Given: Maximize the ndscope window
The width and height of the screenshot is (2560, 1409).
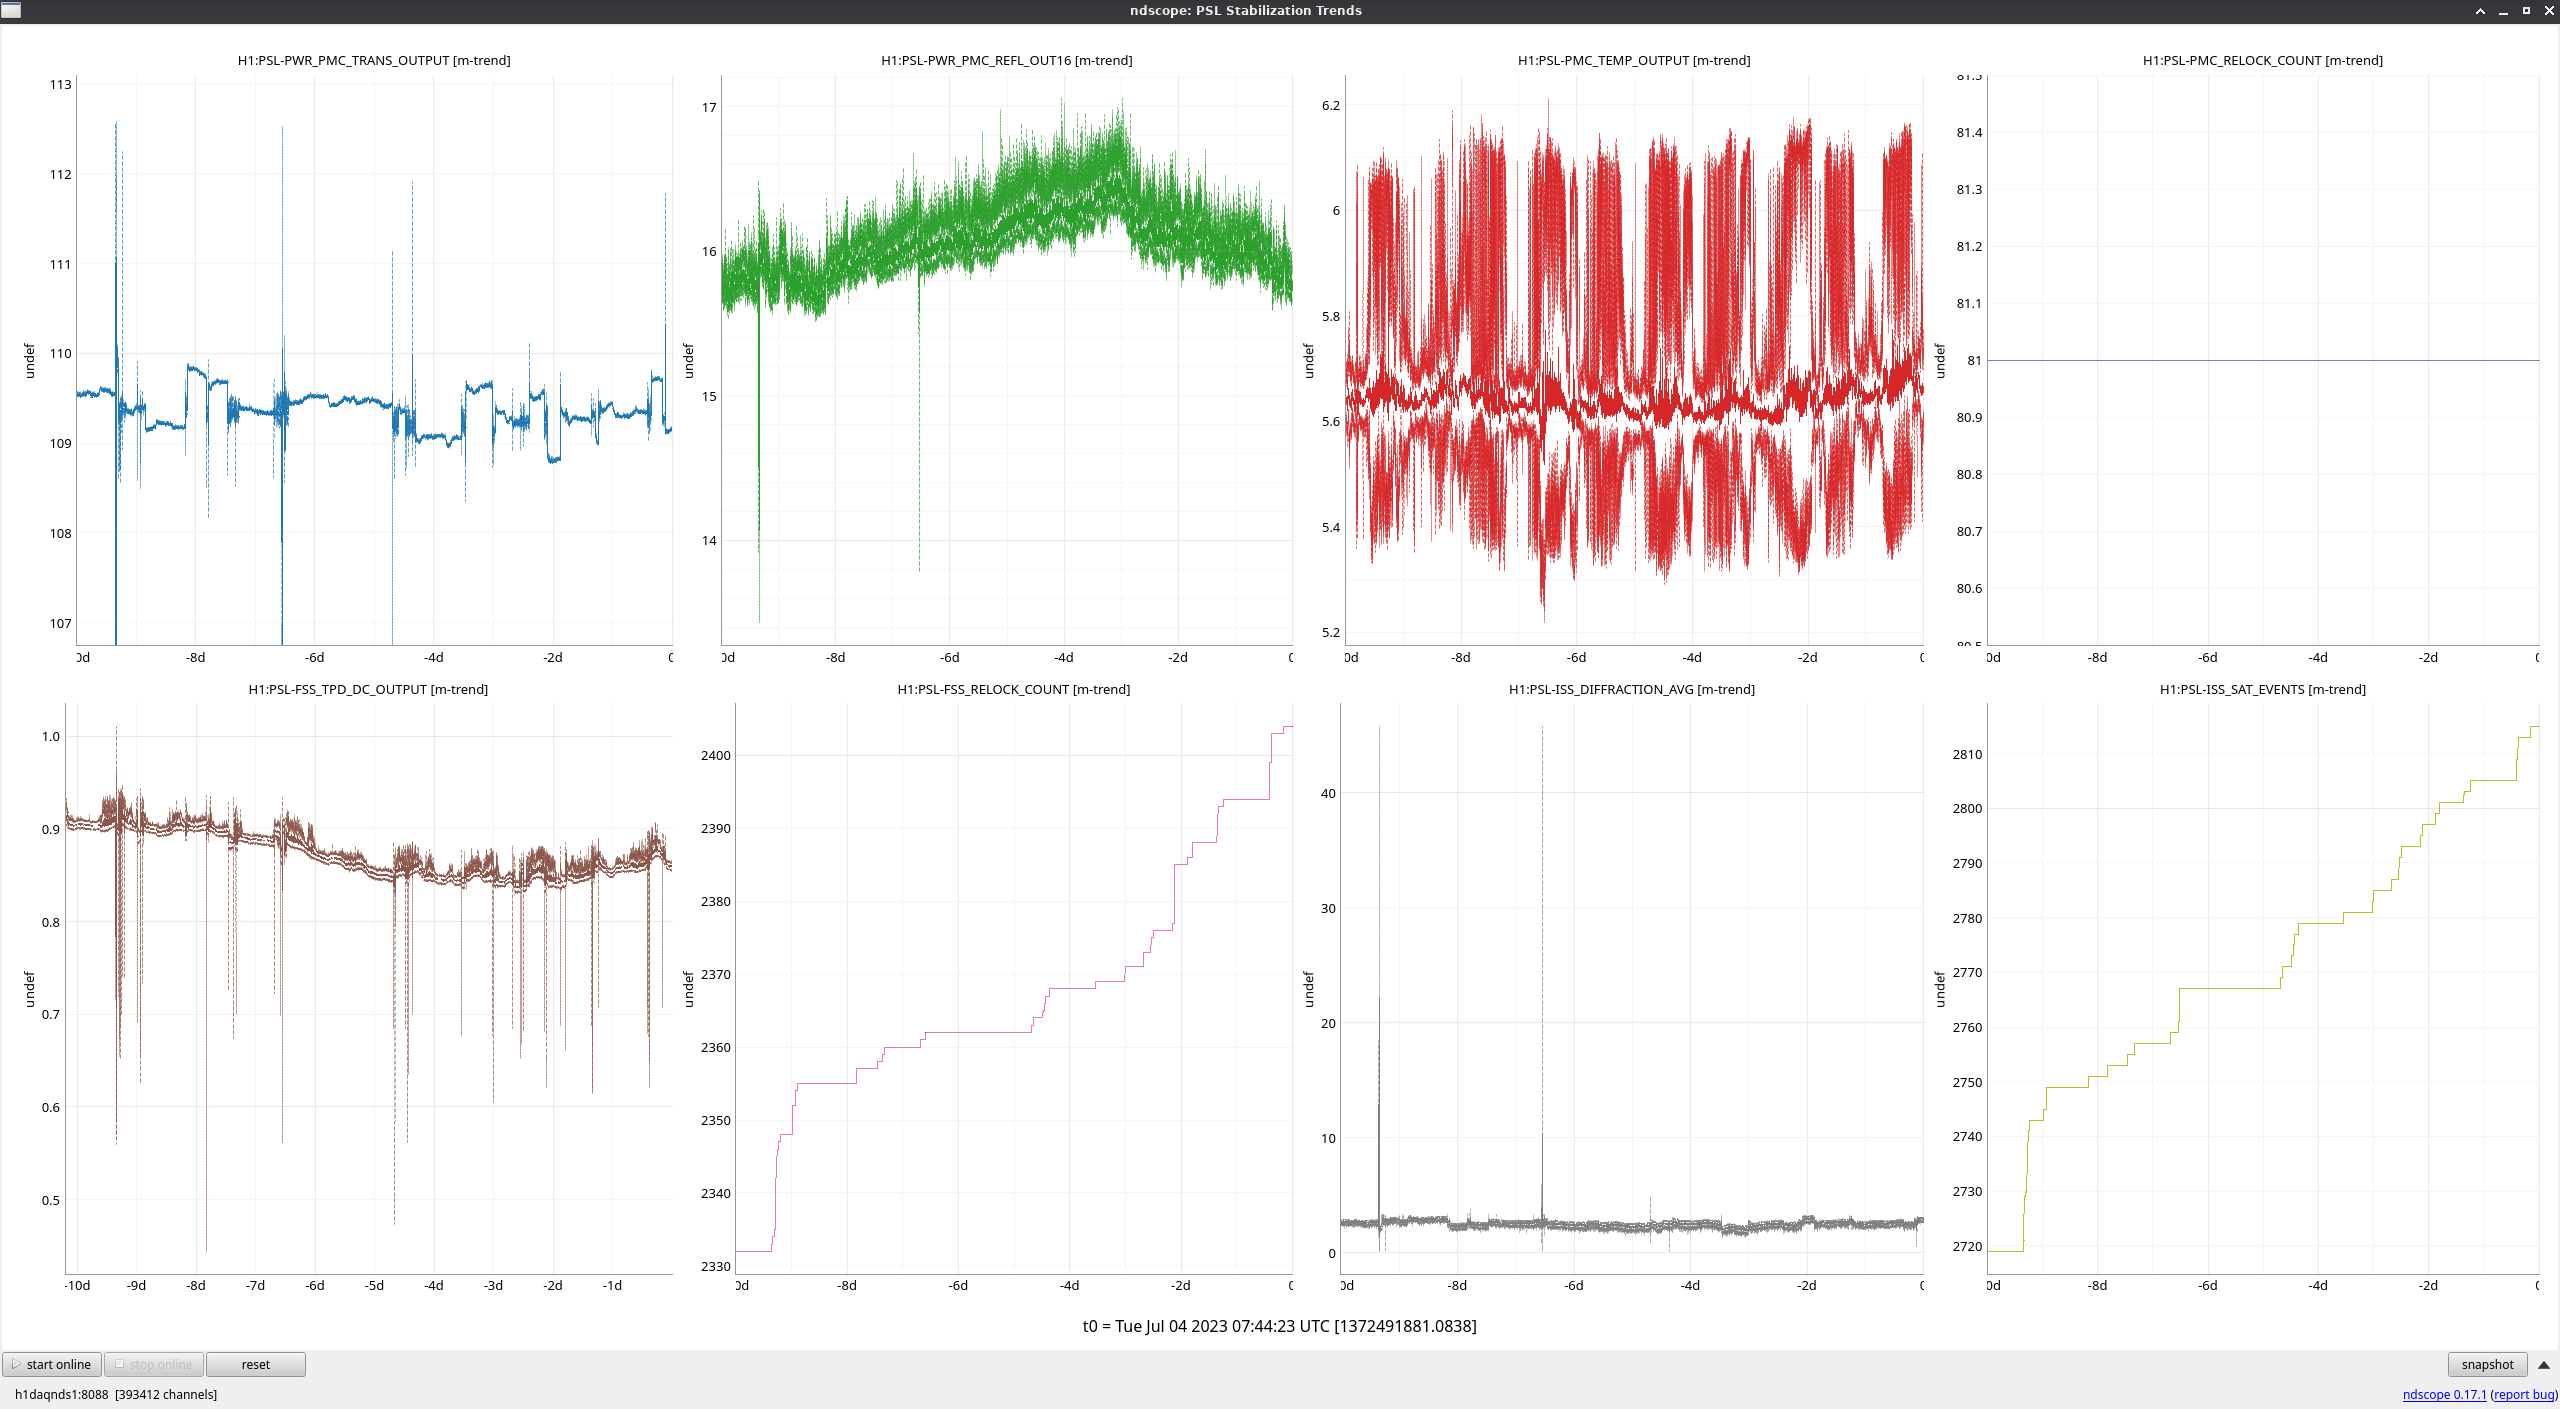Looking at the screenshot, I should pos(2526,10).
